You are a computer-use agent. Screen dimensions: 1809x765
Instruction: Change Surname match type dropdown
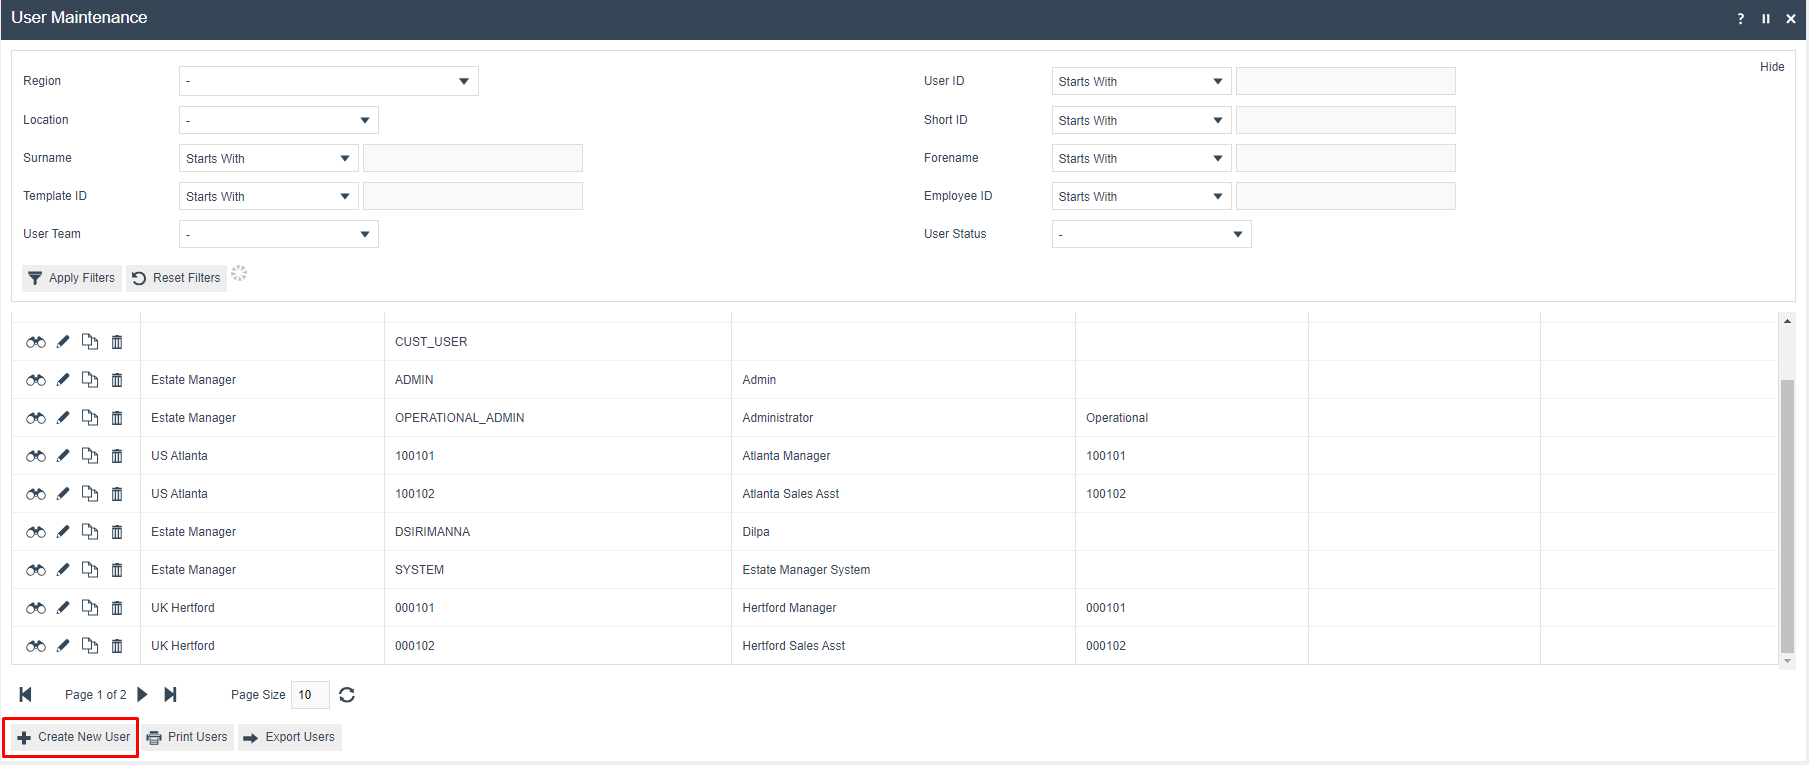[269, 158]
